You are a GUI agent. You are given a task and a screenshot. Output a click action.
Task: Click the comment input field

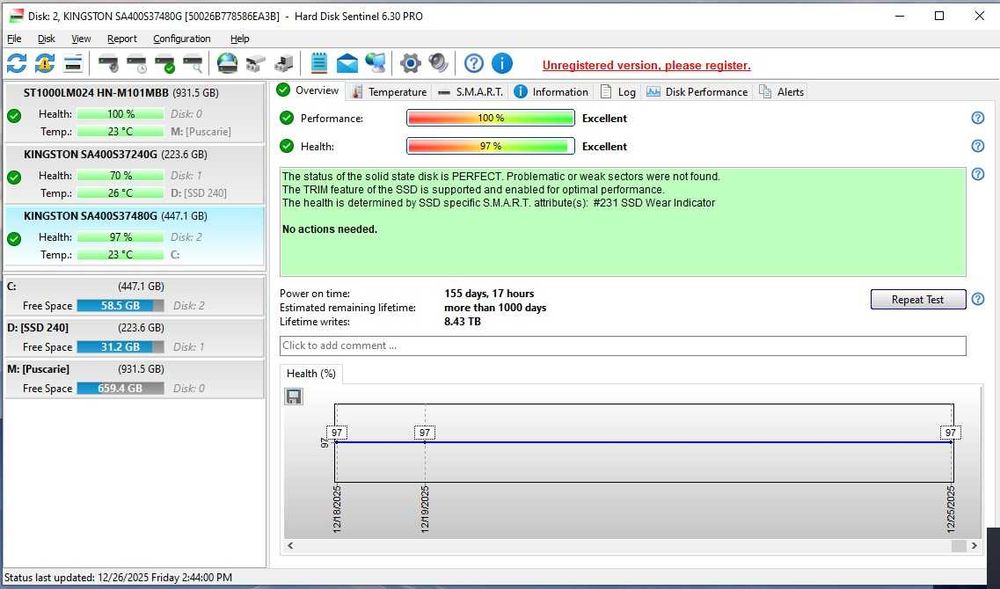pyautogui.click(x=622, y=346)
